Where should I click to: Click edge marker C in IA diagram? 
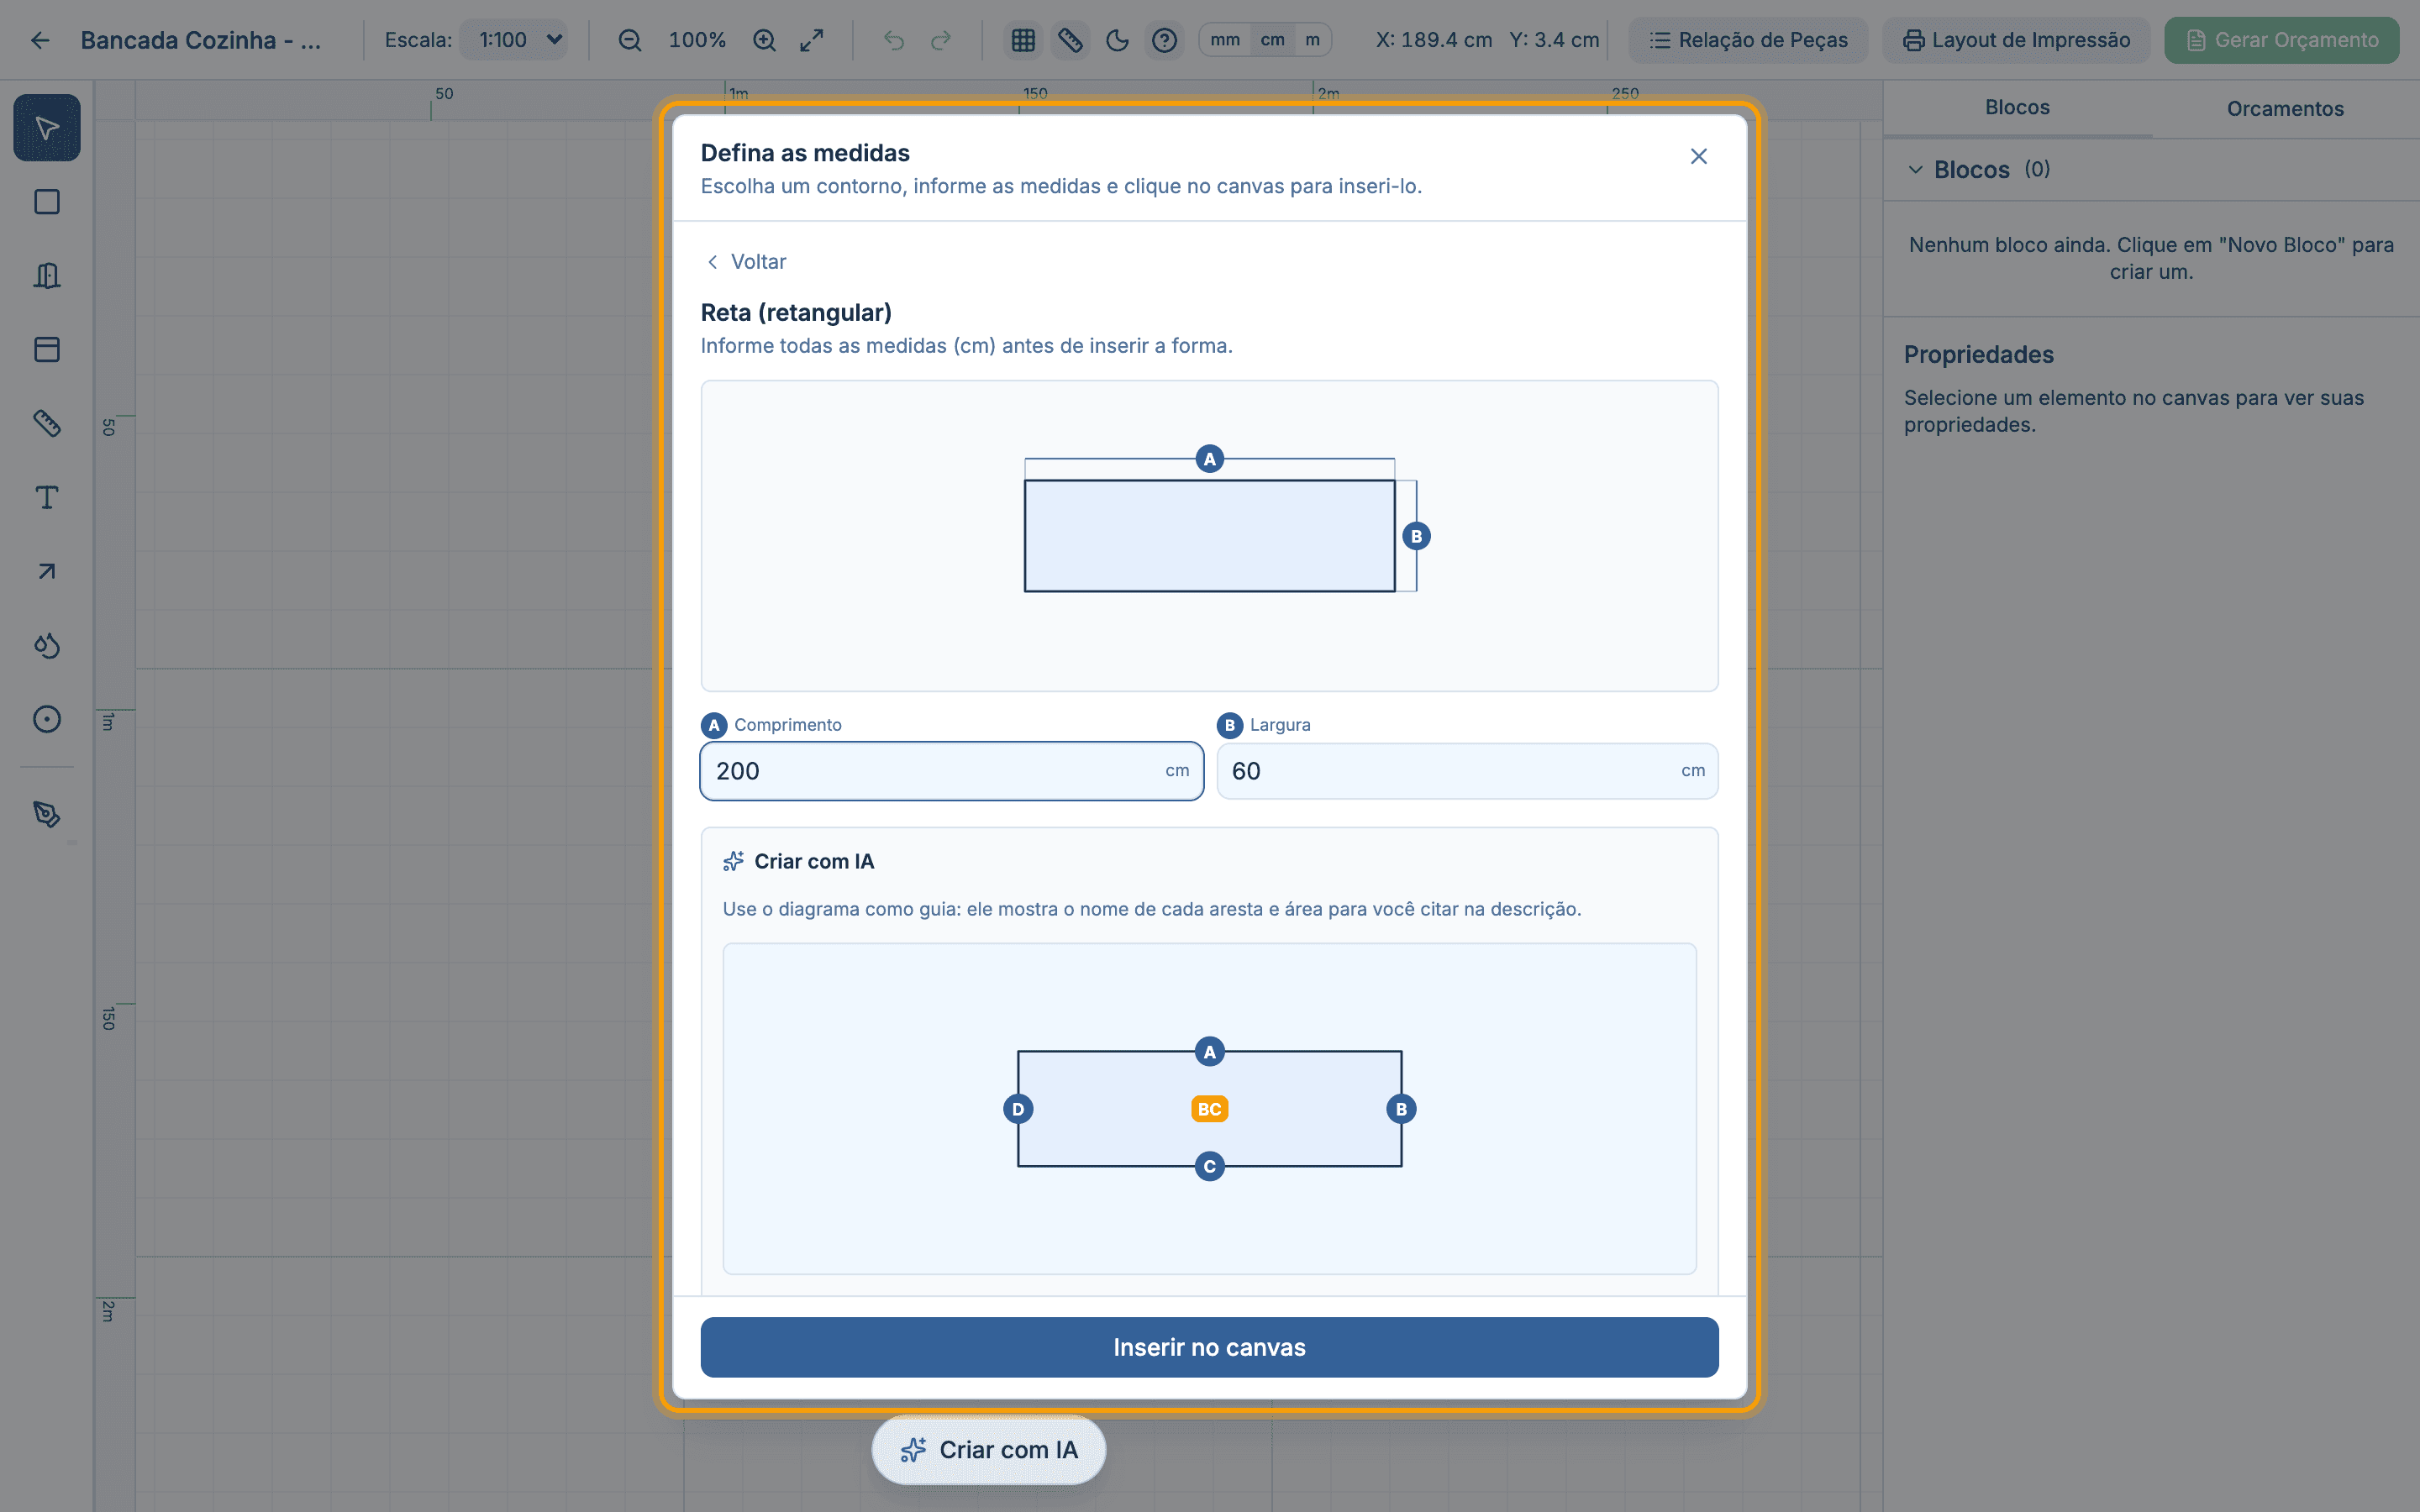tap(1209, 1166)
